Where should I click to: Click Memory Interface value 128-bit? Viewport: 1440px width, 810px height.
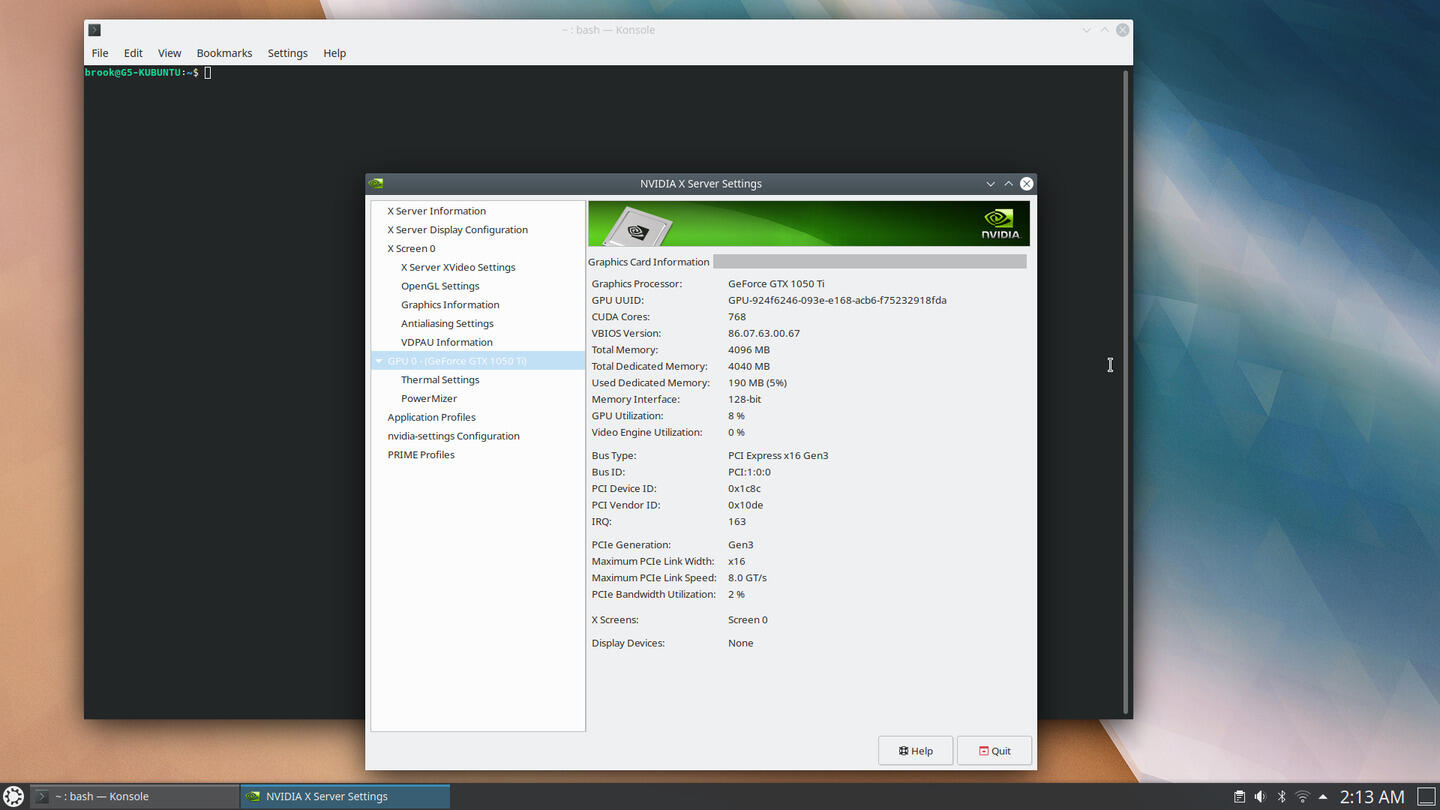tap(745, 400)
